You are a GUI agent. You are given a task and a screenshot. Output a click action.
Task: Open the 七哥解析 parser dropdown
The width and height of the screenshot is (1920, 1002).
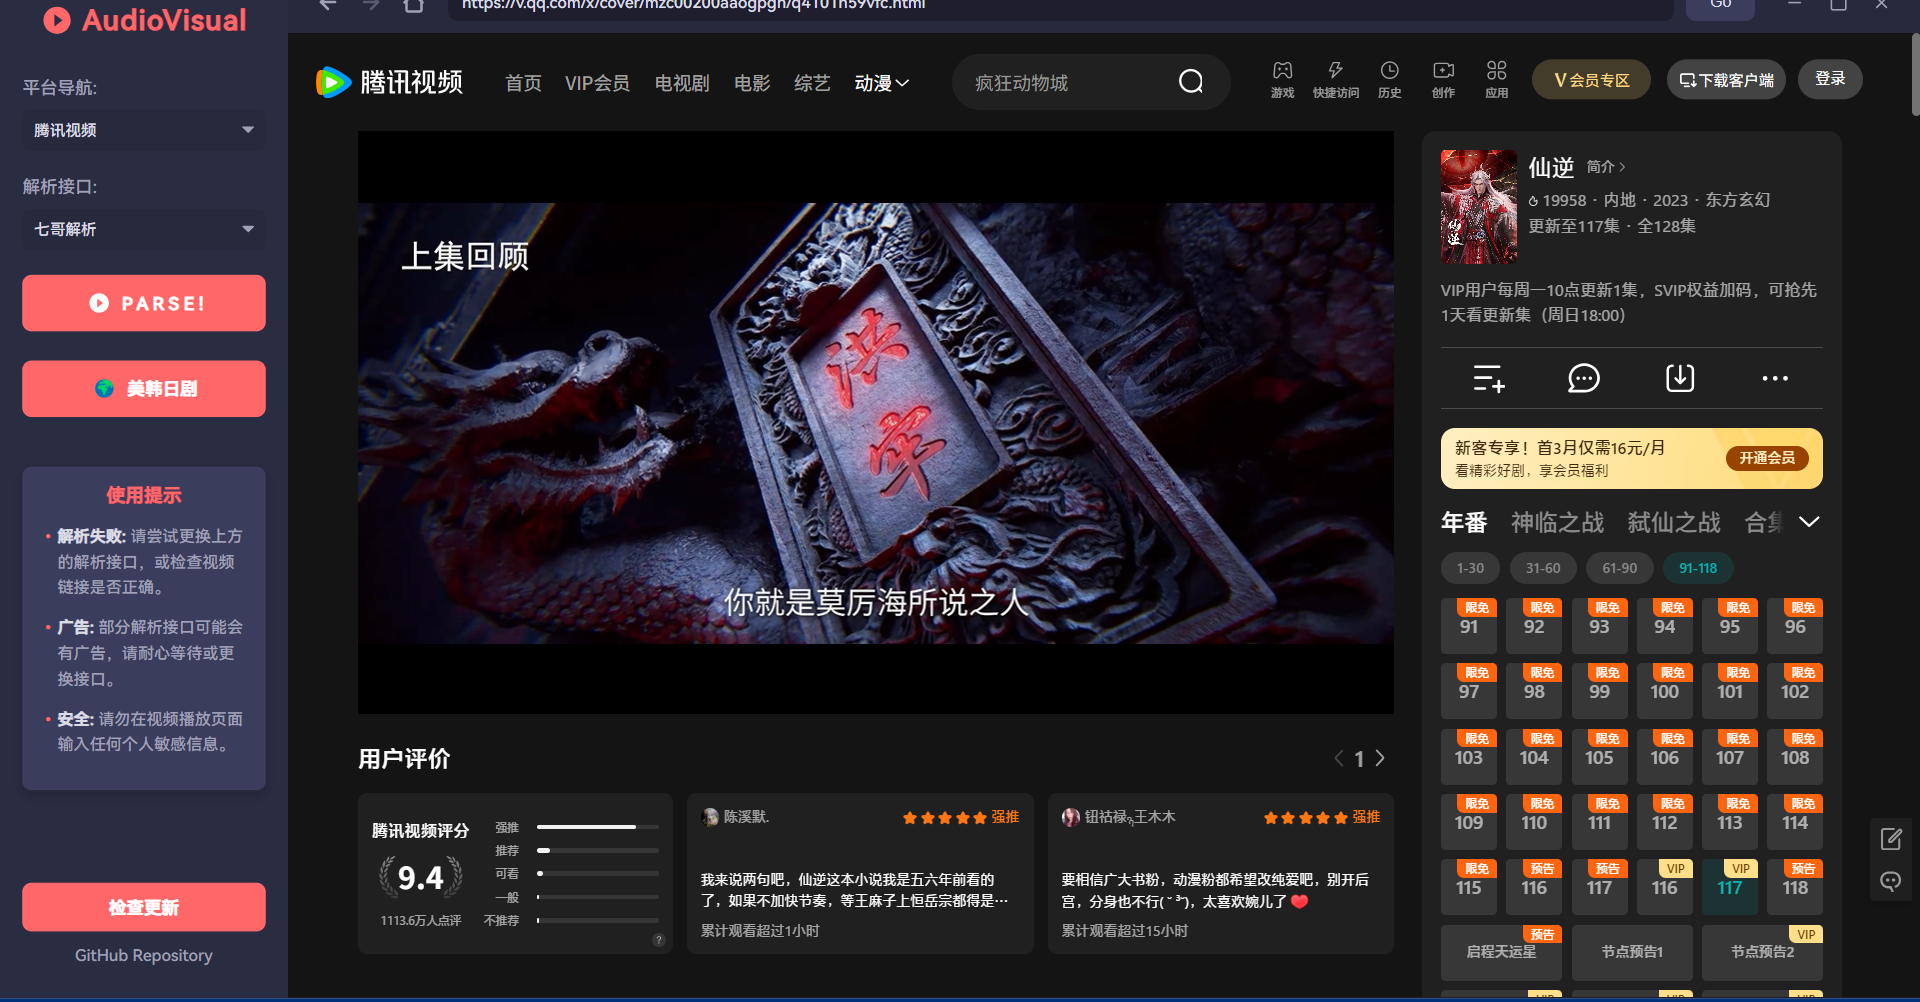(143, 229)
